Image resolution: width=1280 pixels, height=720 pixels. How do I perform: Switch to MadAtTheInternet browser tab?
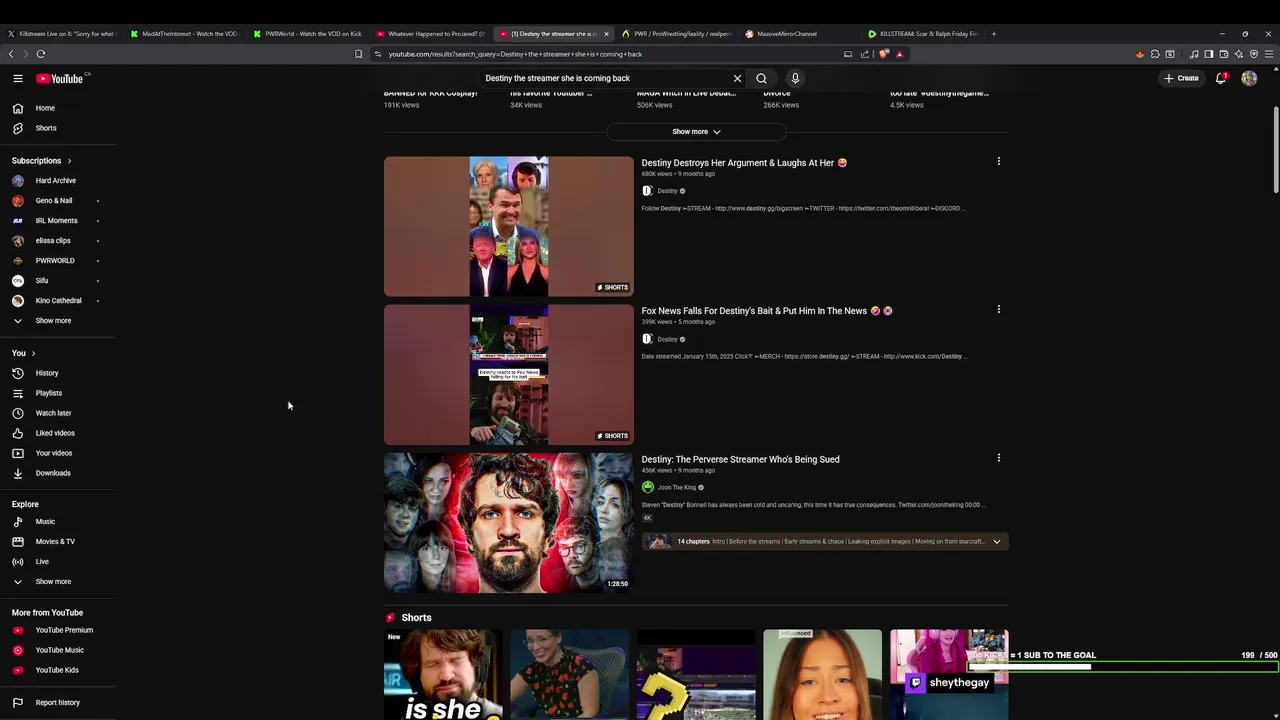coord(186,34)
